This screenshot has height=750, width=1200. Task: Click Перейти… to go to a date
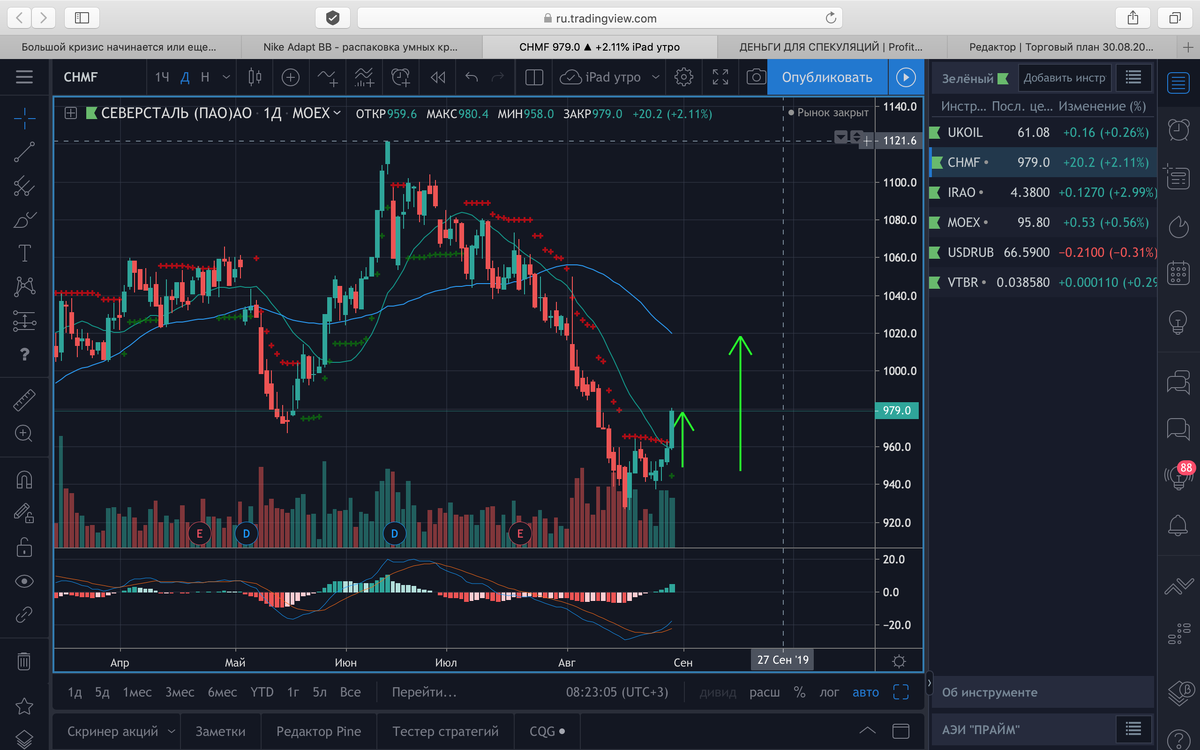(x=424, y=692)
